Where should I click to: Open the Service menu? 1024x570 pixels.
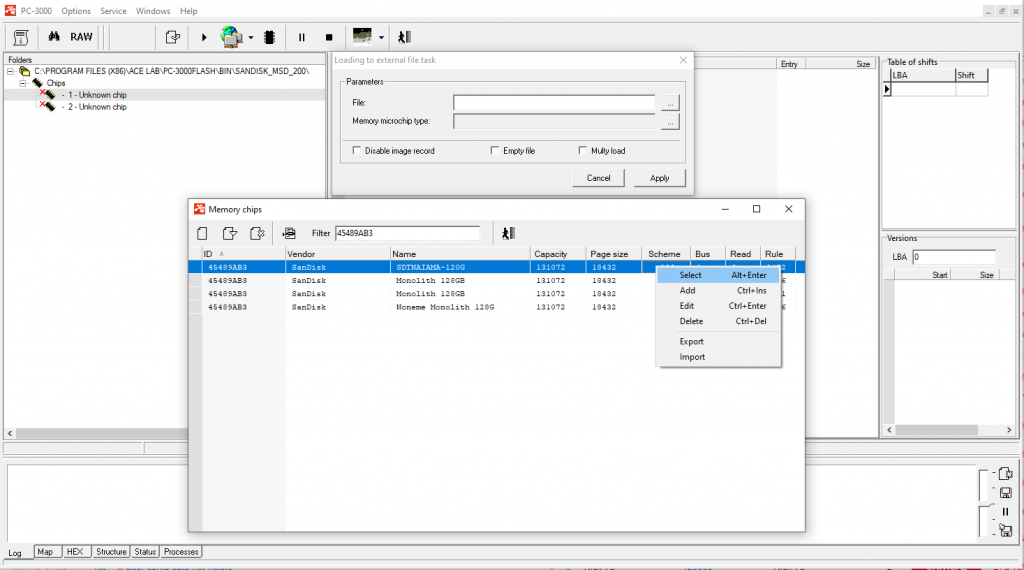pos(113,11)
